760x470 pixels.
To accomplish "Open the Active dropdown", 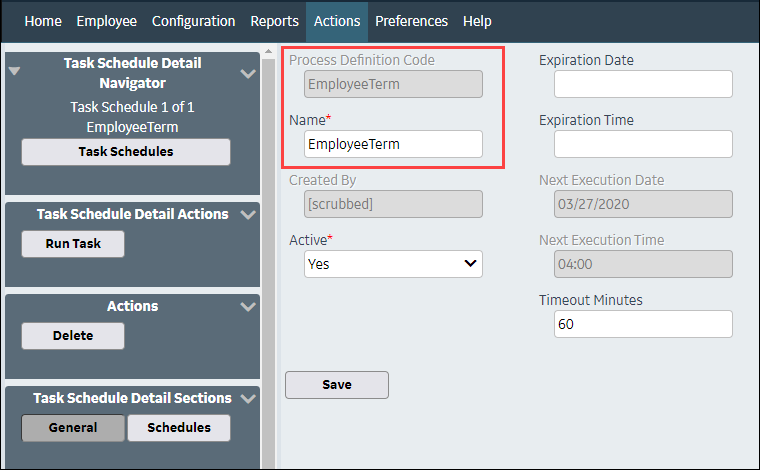I will 393,264.
